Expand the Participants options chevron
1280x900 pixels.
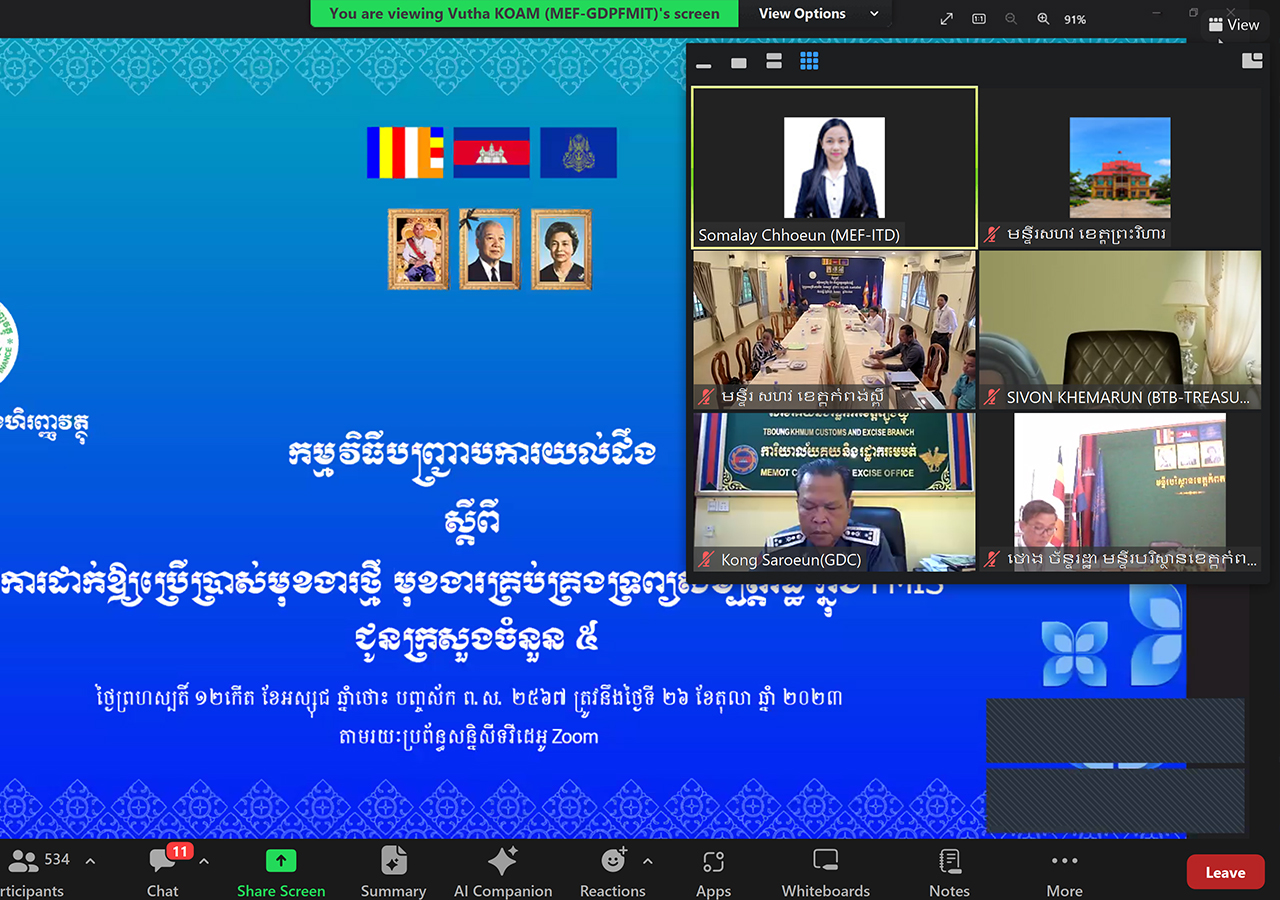[x=90, y=861]
